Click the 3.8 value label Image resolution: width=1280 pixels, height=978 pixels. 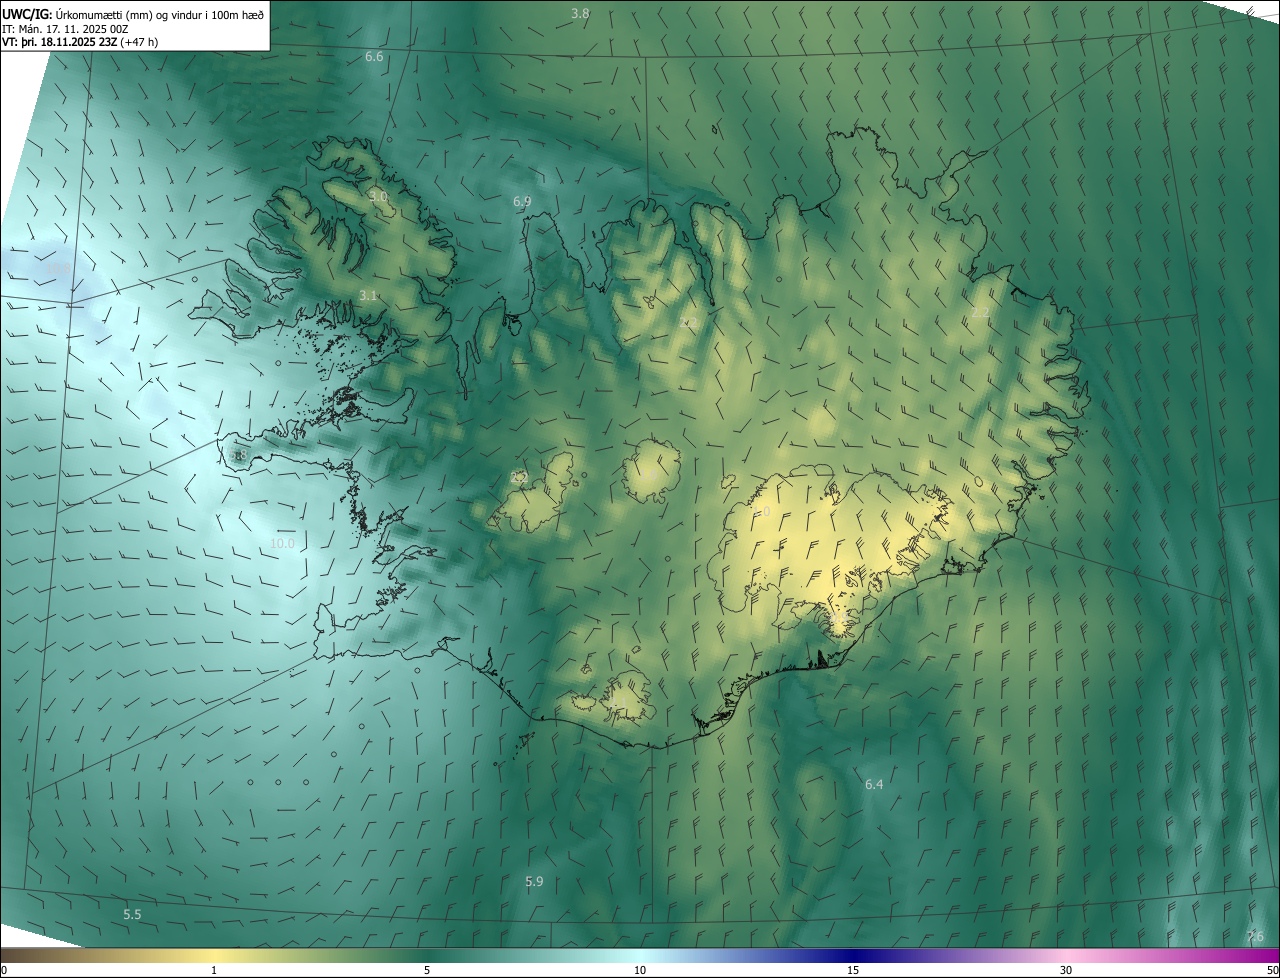(x=580, y=13)
